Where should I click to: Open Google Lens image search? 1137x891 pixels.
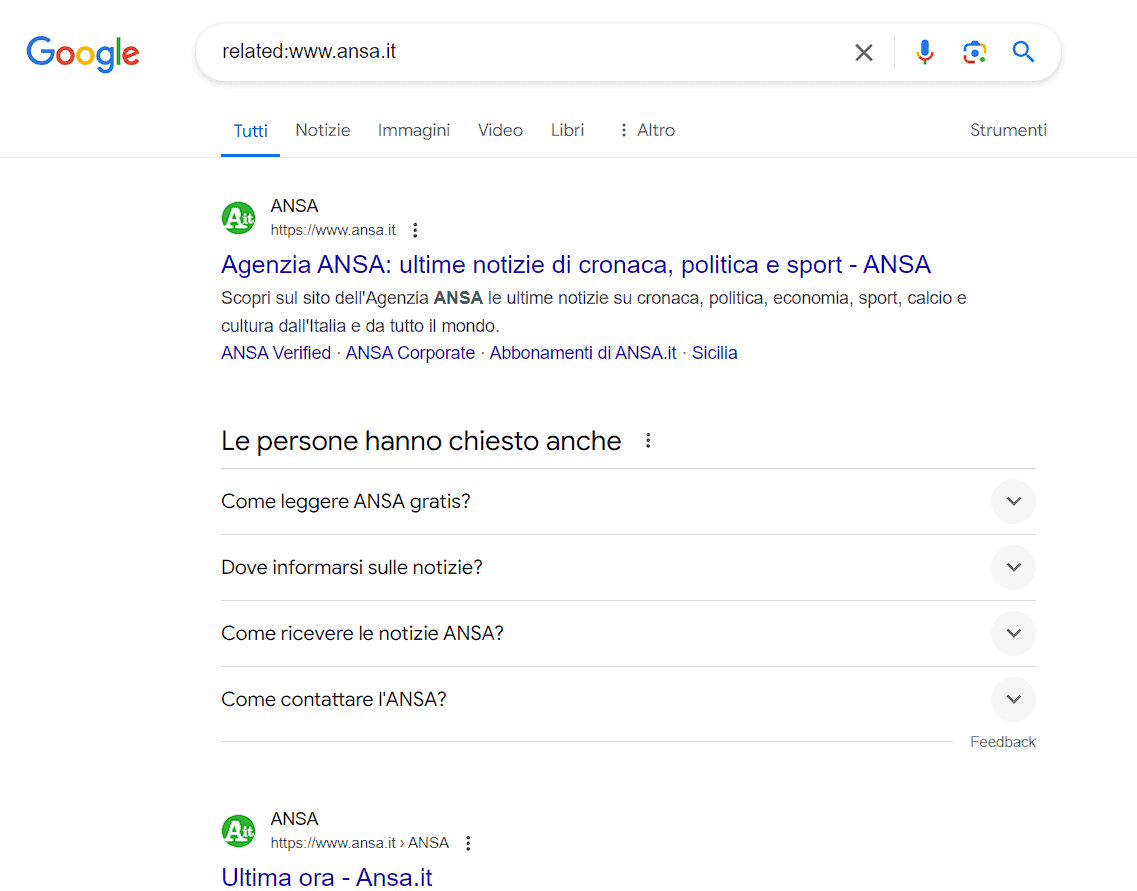(974, 52)
